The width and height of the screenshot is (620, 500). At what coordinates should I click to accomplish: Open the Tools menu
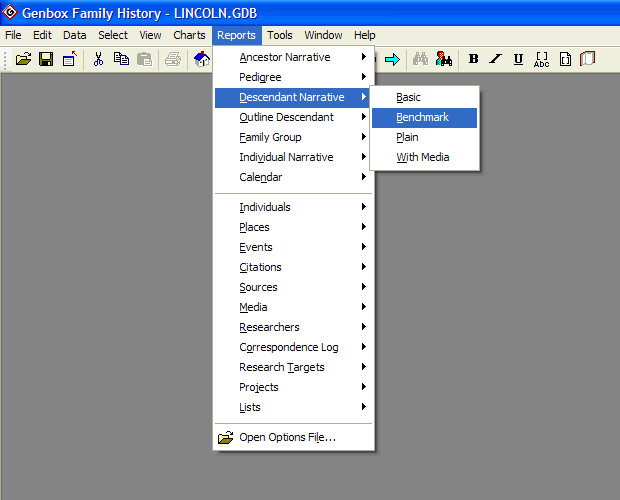point(280,35)
